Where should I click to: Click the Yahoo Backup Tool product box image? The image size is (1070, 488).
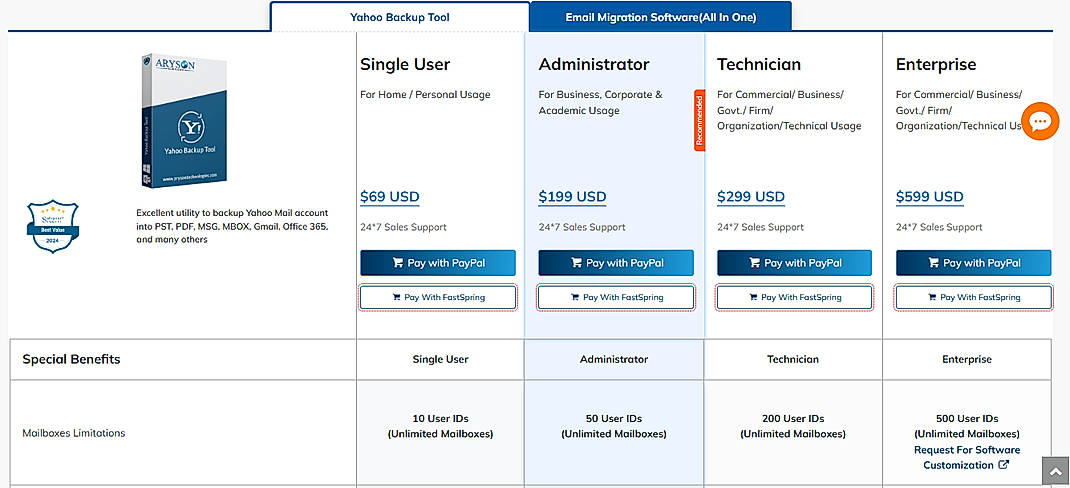184,120
